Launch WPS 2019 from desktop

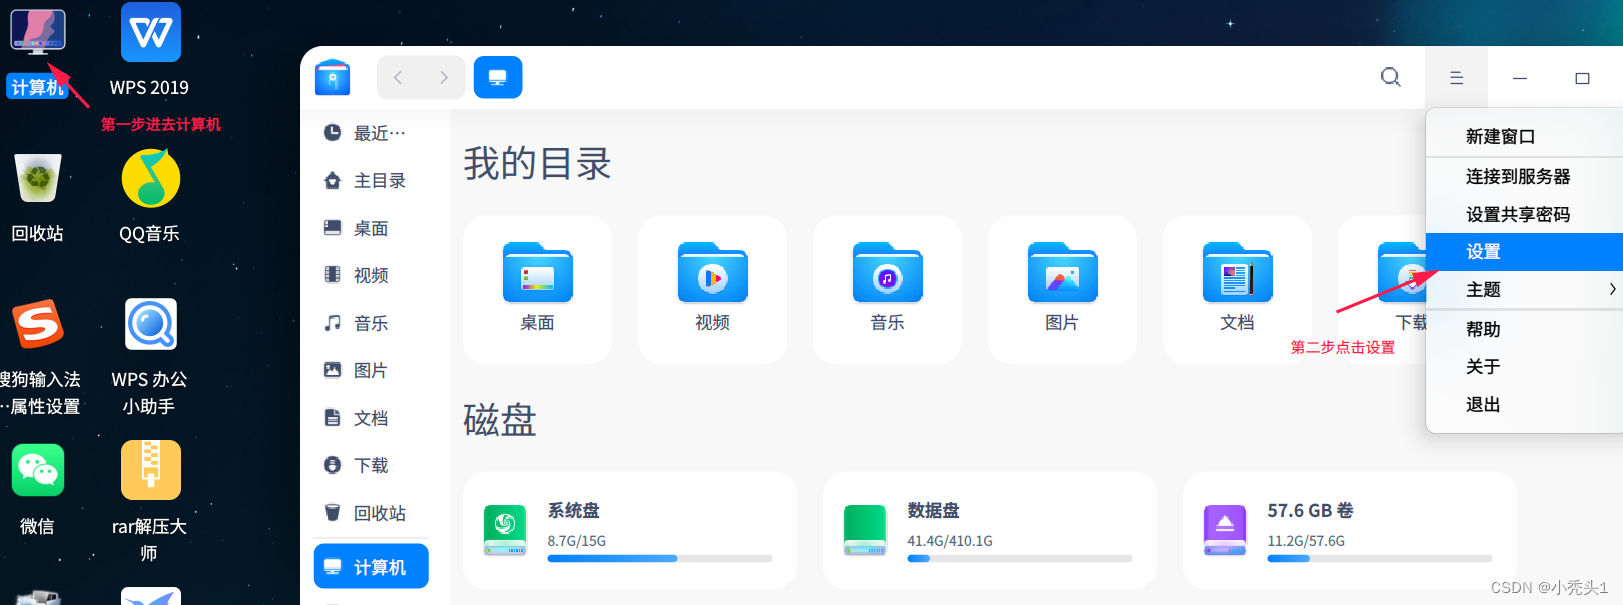point(151,32)
